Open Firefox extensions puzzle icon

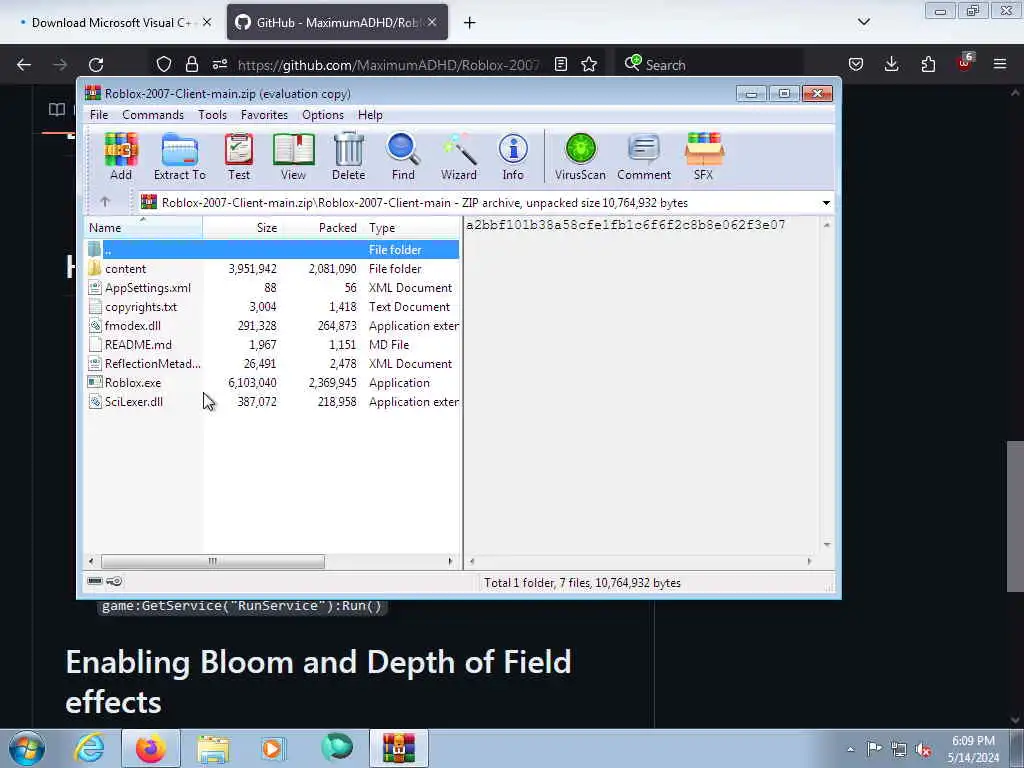coord(928,64)
